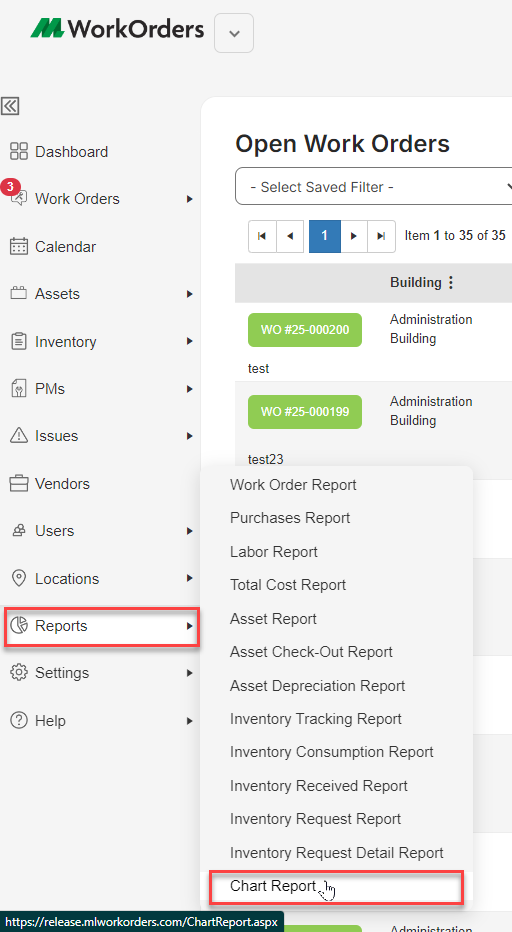Open Inventory Consumption Report menu entry

click(332, 752)
